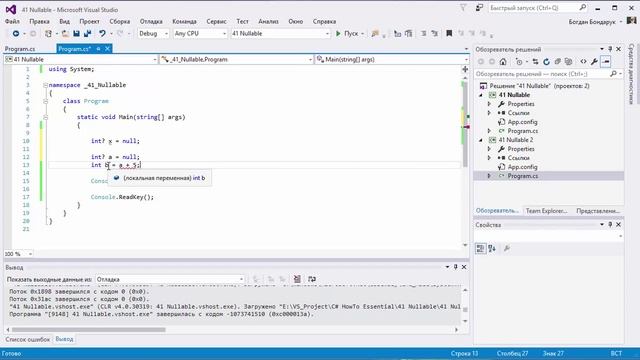Switch to Список ошибок tab
Screen dimensions: 640x360
coord(27,340)
